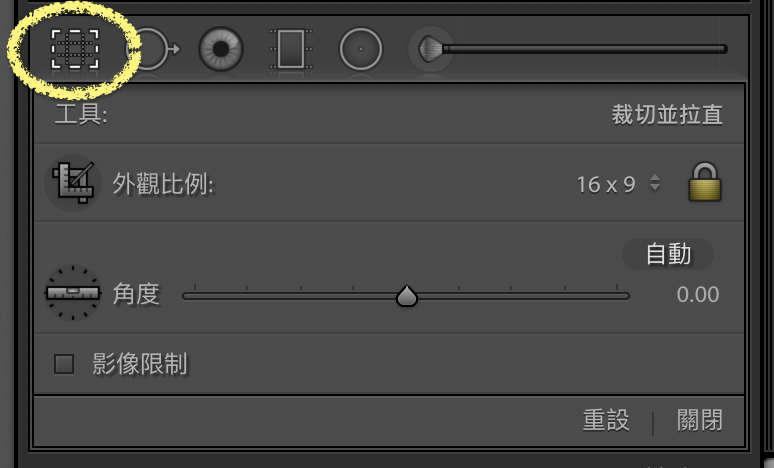
Task: Activate the Straighten level tool icon
Action: pos(73,293)
